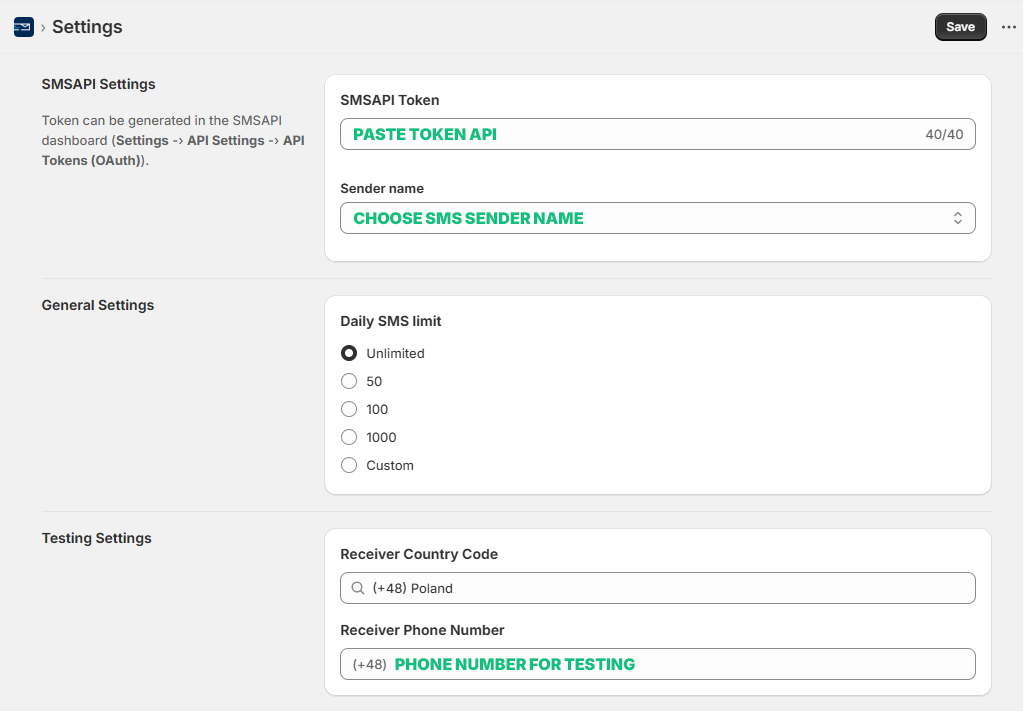Click the breadcrumb chevron before Settings
The height and width of the screenshot is (711, 1023).
[x=43, y=28]
